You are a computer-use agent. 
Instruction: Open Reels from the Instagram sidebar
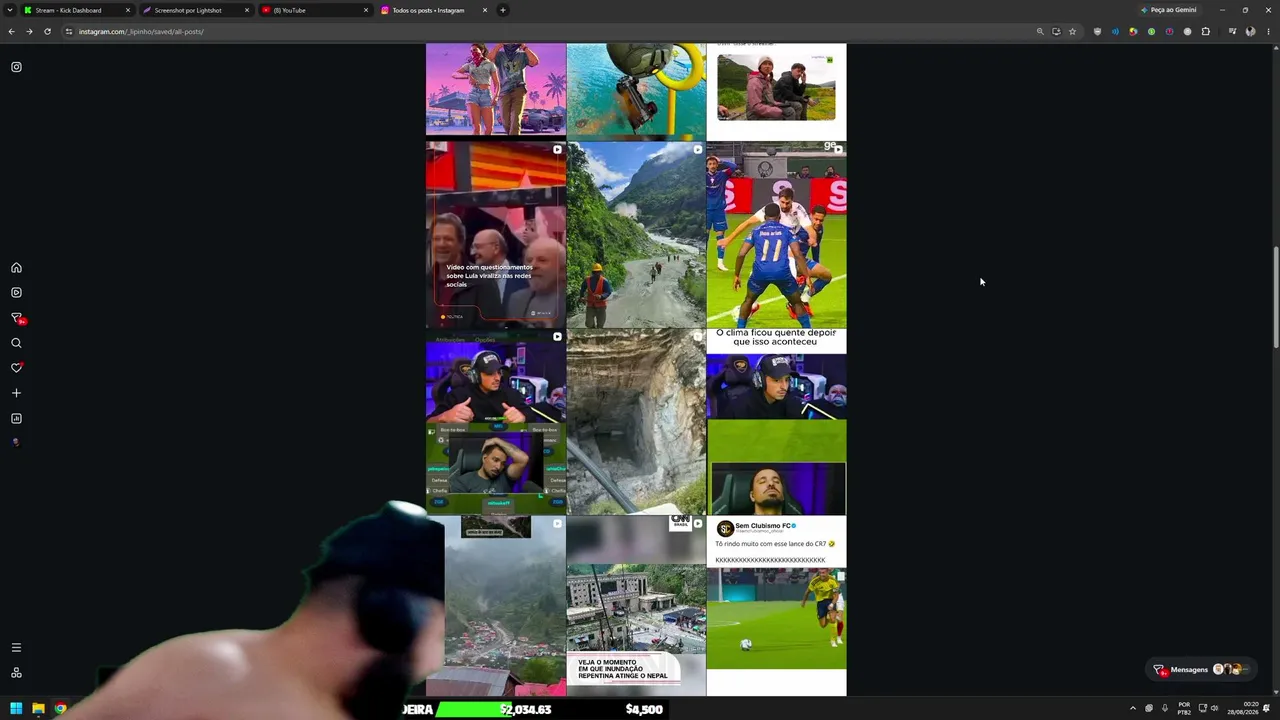coord(16,293)
